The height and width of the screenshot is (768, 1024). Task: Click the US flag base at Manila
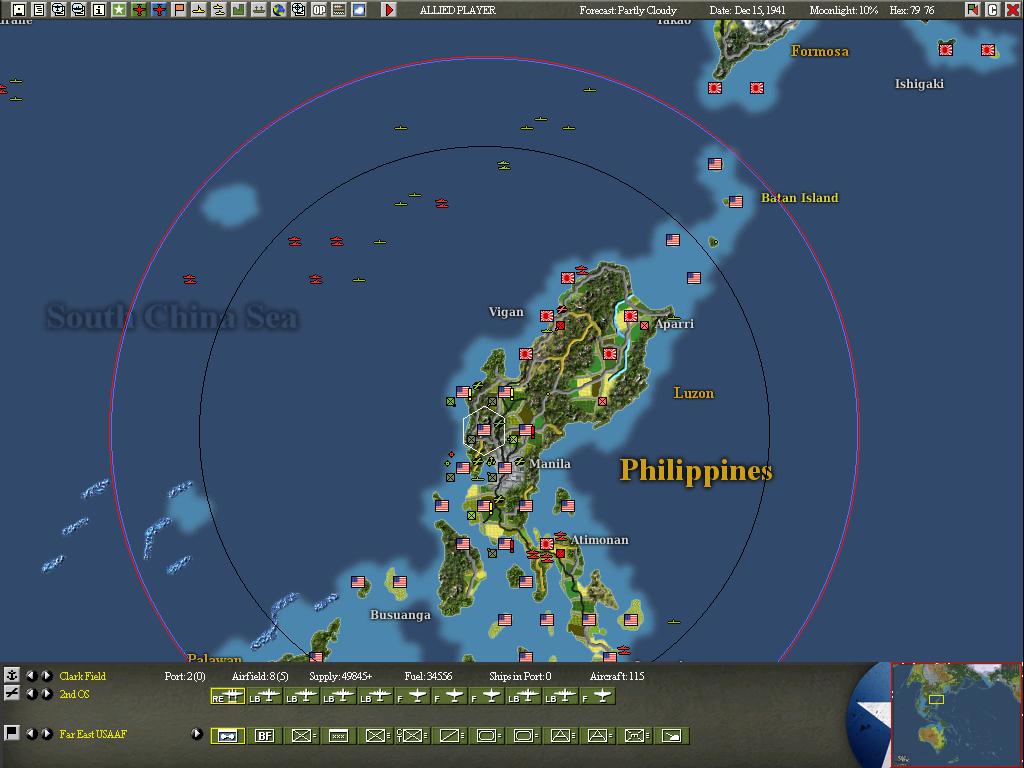(505, 468)
